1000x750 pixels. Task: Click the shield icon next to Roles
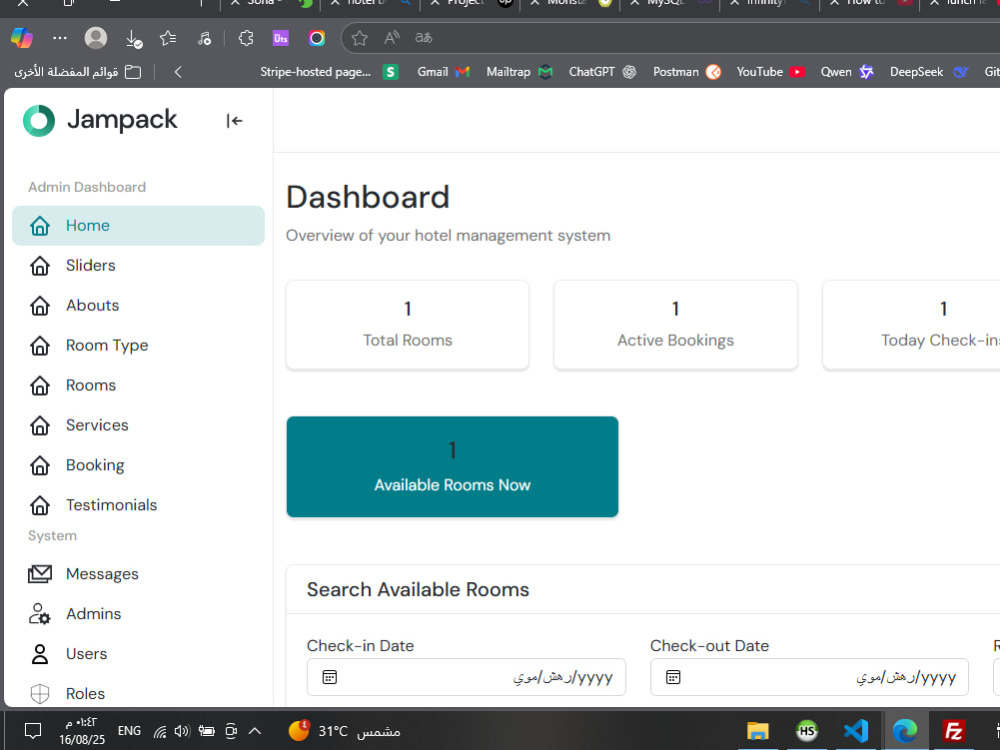(40, 693)
